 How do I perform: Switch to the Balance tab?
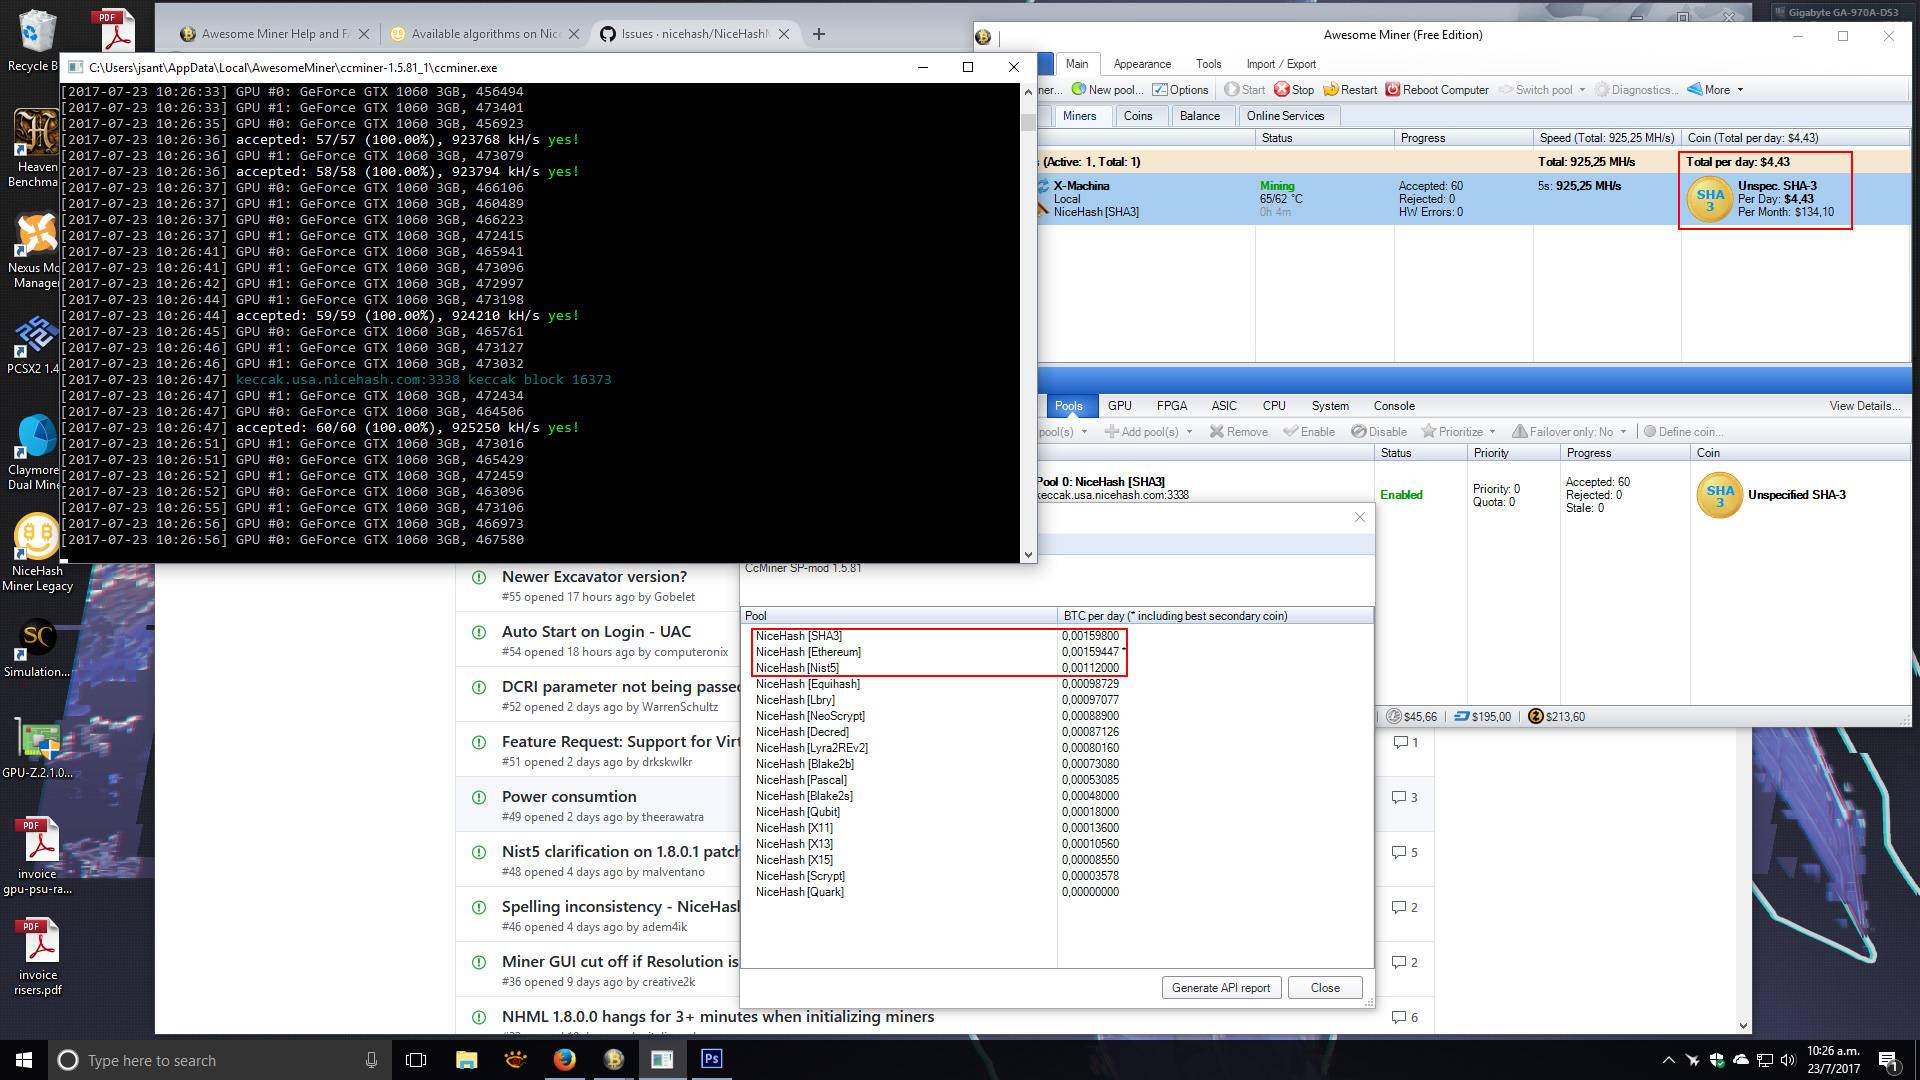1200,116
